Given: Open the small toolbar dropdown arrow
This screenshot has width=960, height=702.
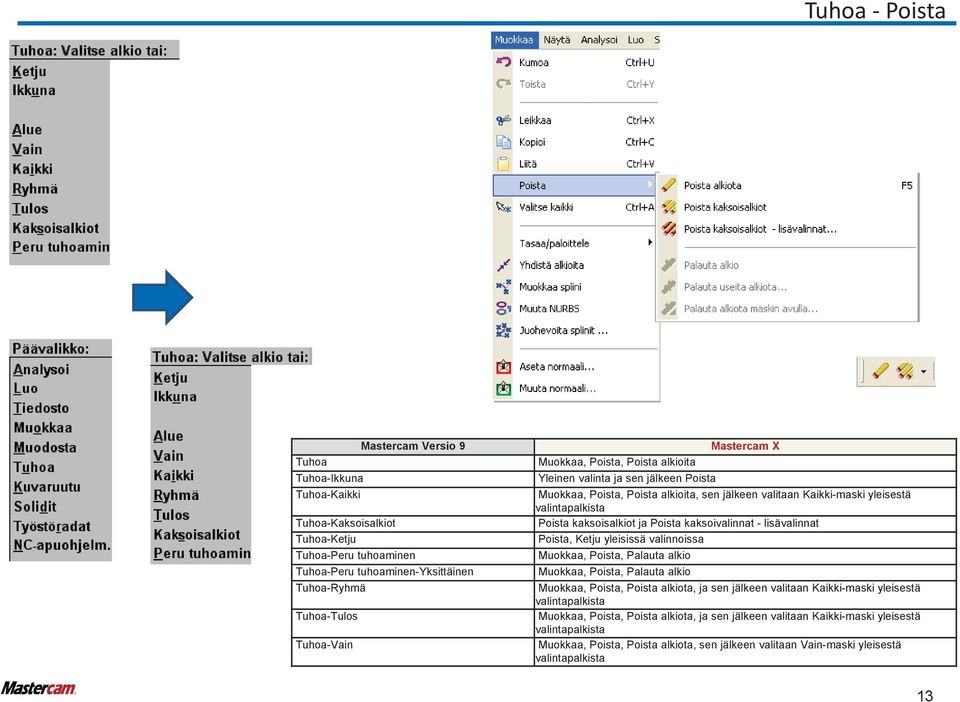Looking at the screenshot, I should 923,372.
